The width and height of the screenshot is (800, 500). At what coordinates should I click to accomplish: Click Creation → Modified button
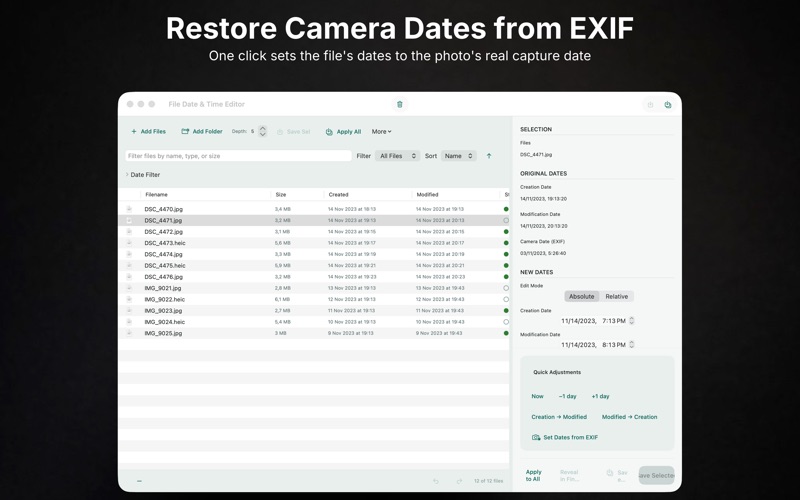point(559,417)
